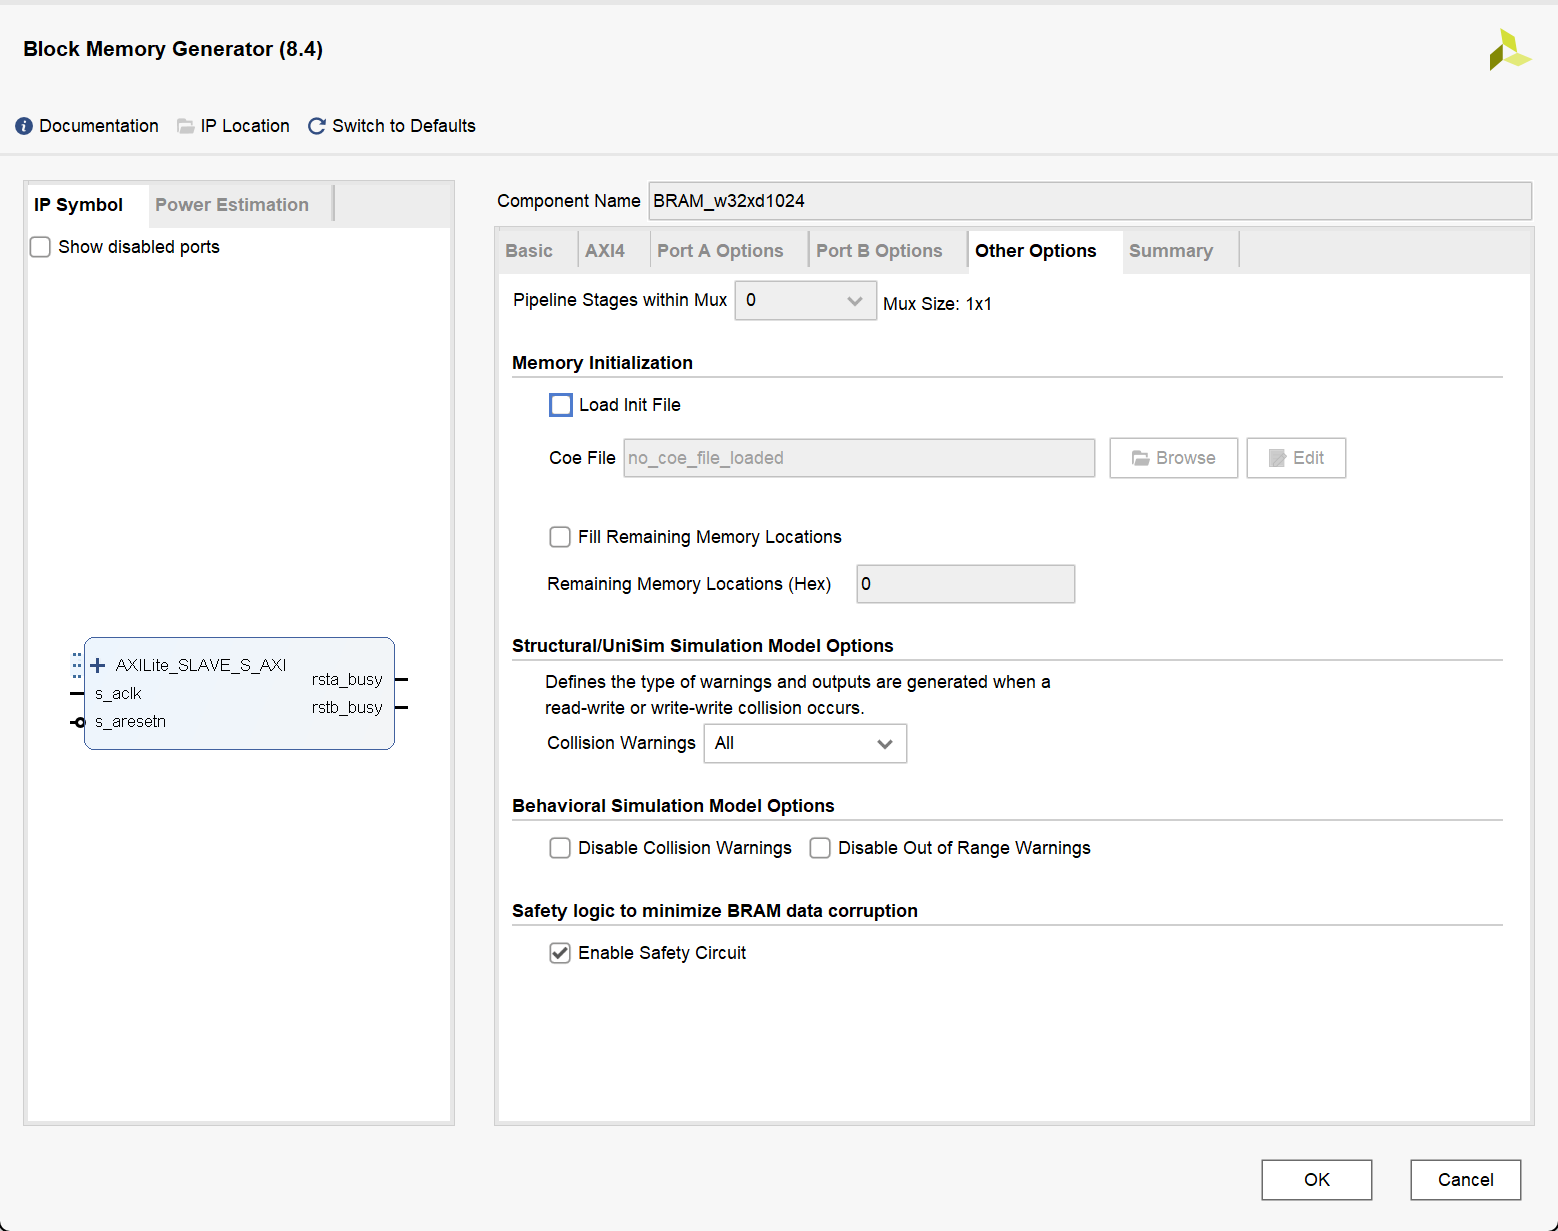
Task: Open the Collision Warnings dropdown
Action: (x=806, y=743)
